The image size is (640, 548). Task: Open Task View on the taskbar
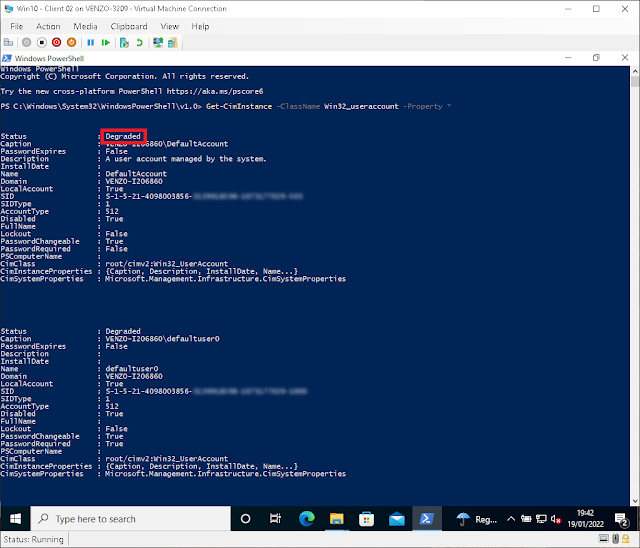click(x=276, y=519)
